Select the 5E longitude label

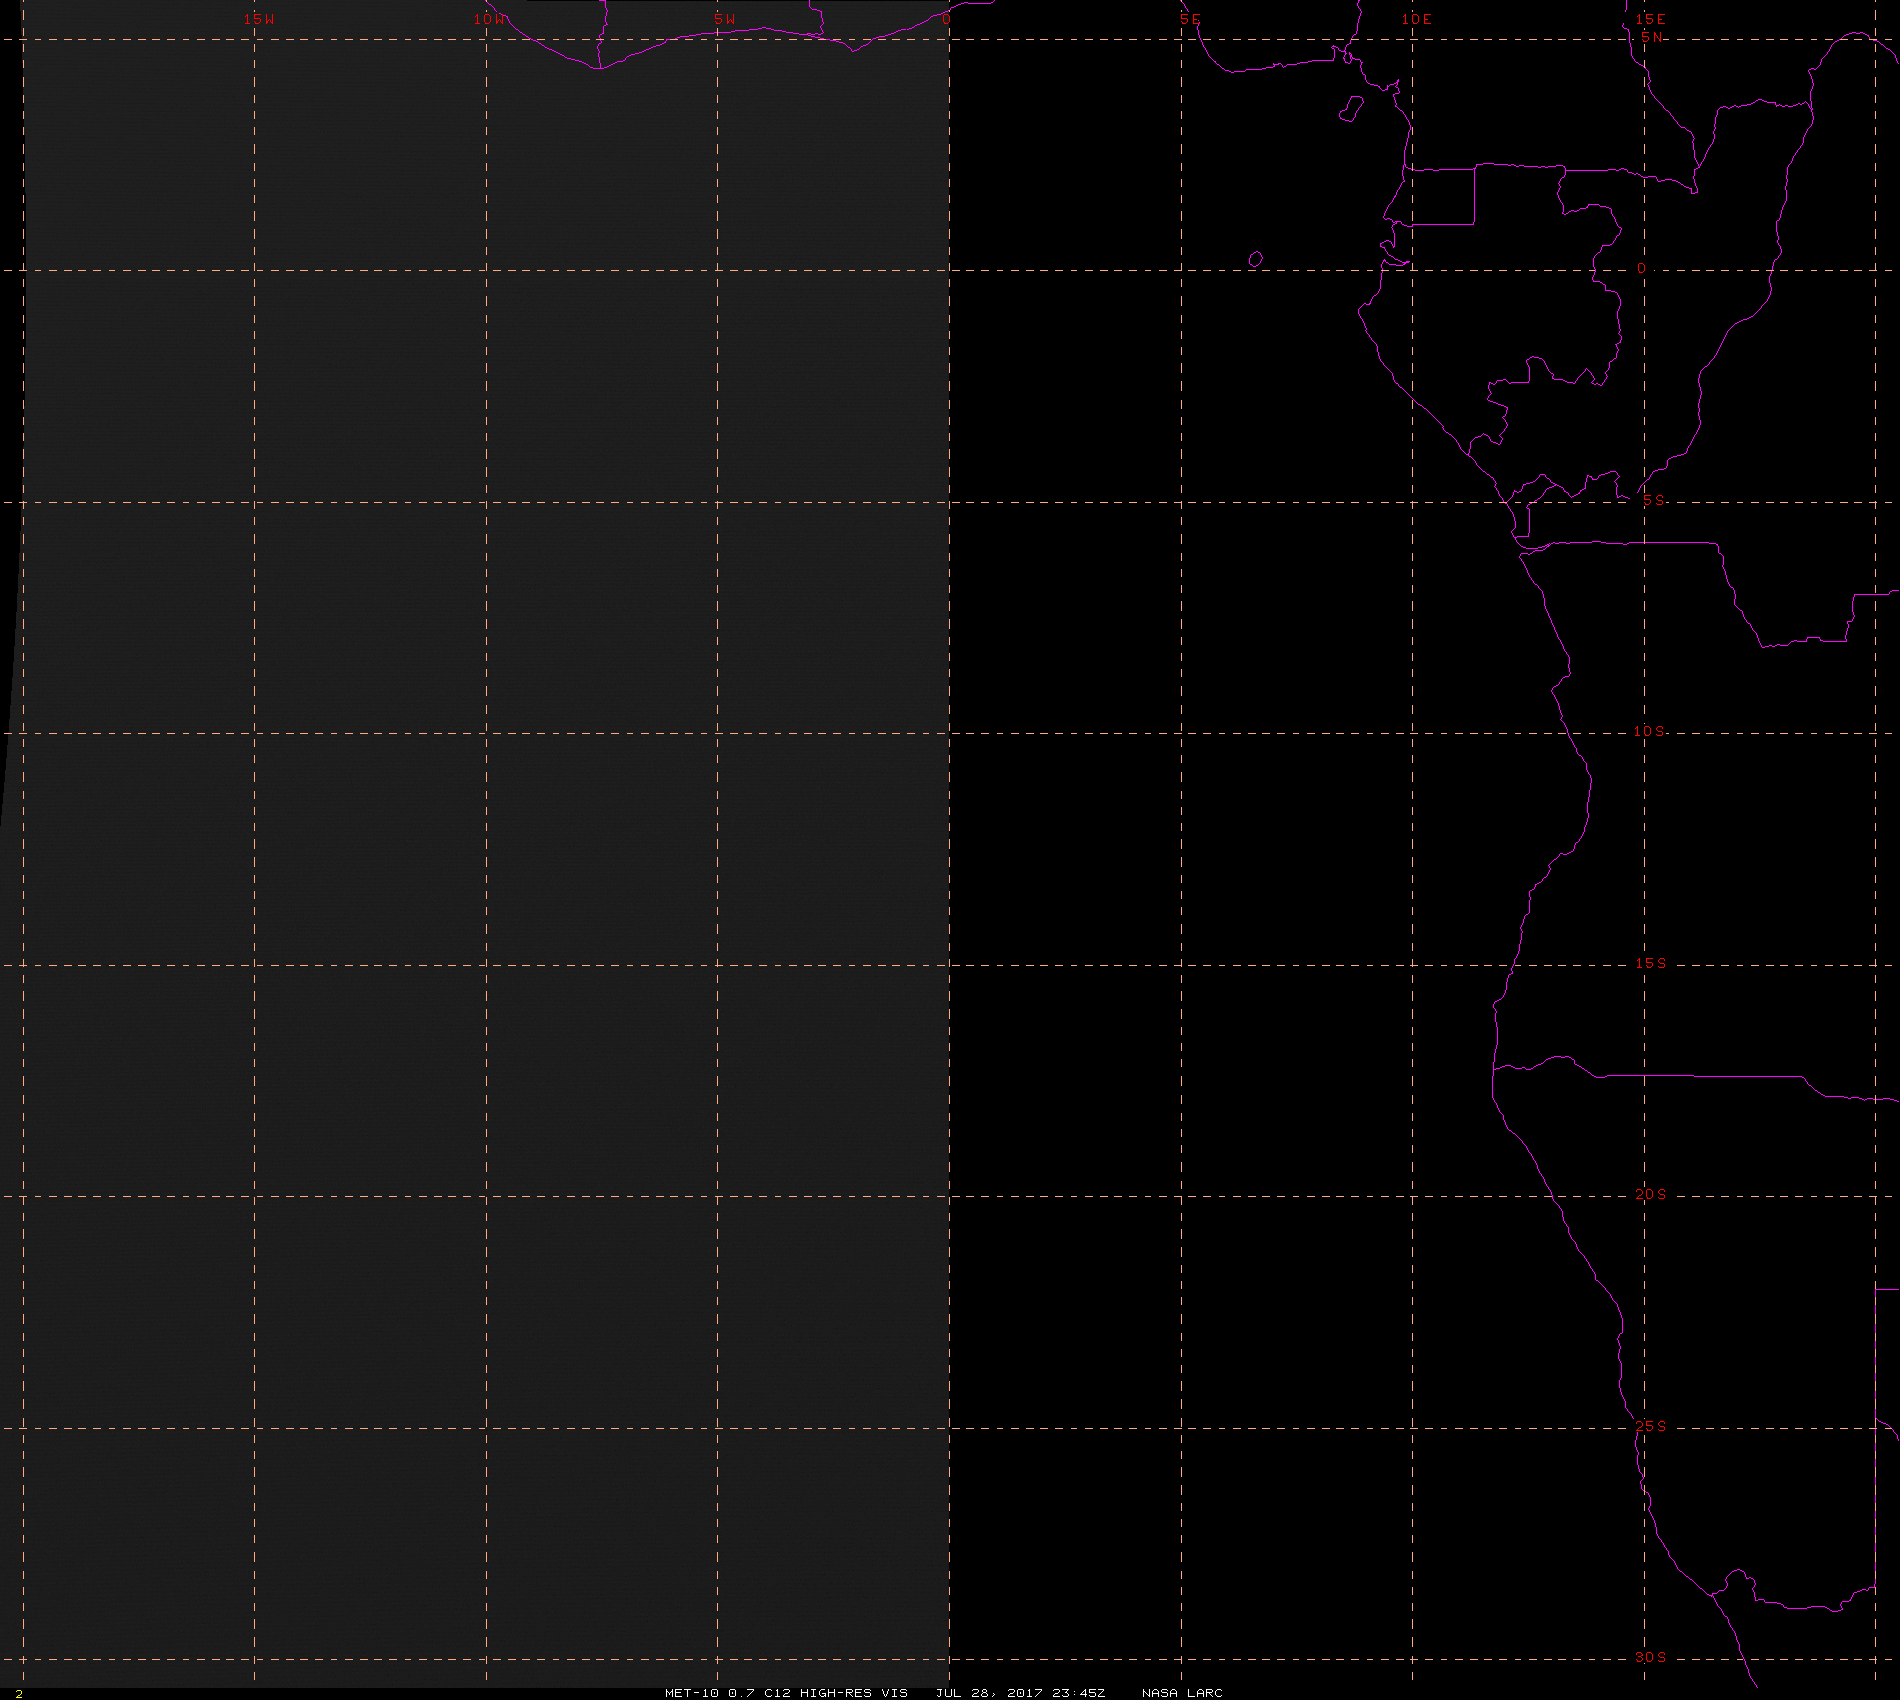(1190, 19)
